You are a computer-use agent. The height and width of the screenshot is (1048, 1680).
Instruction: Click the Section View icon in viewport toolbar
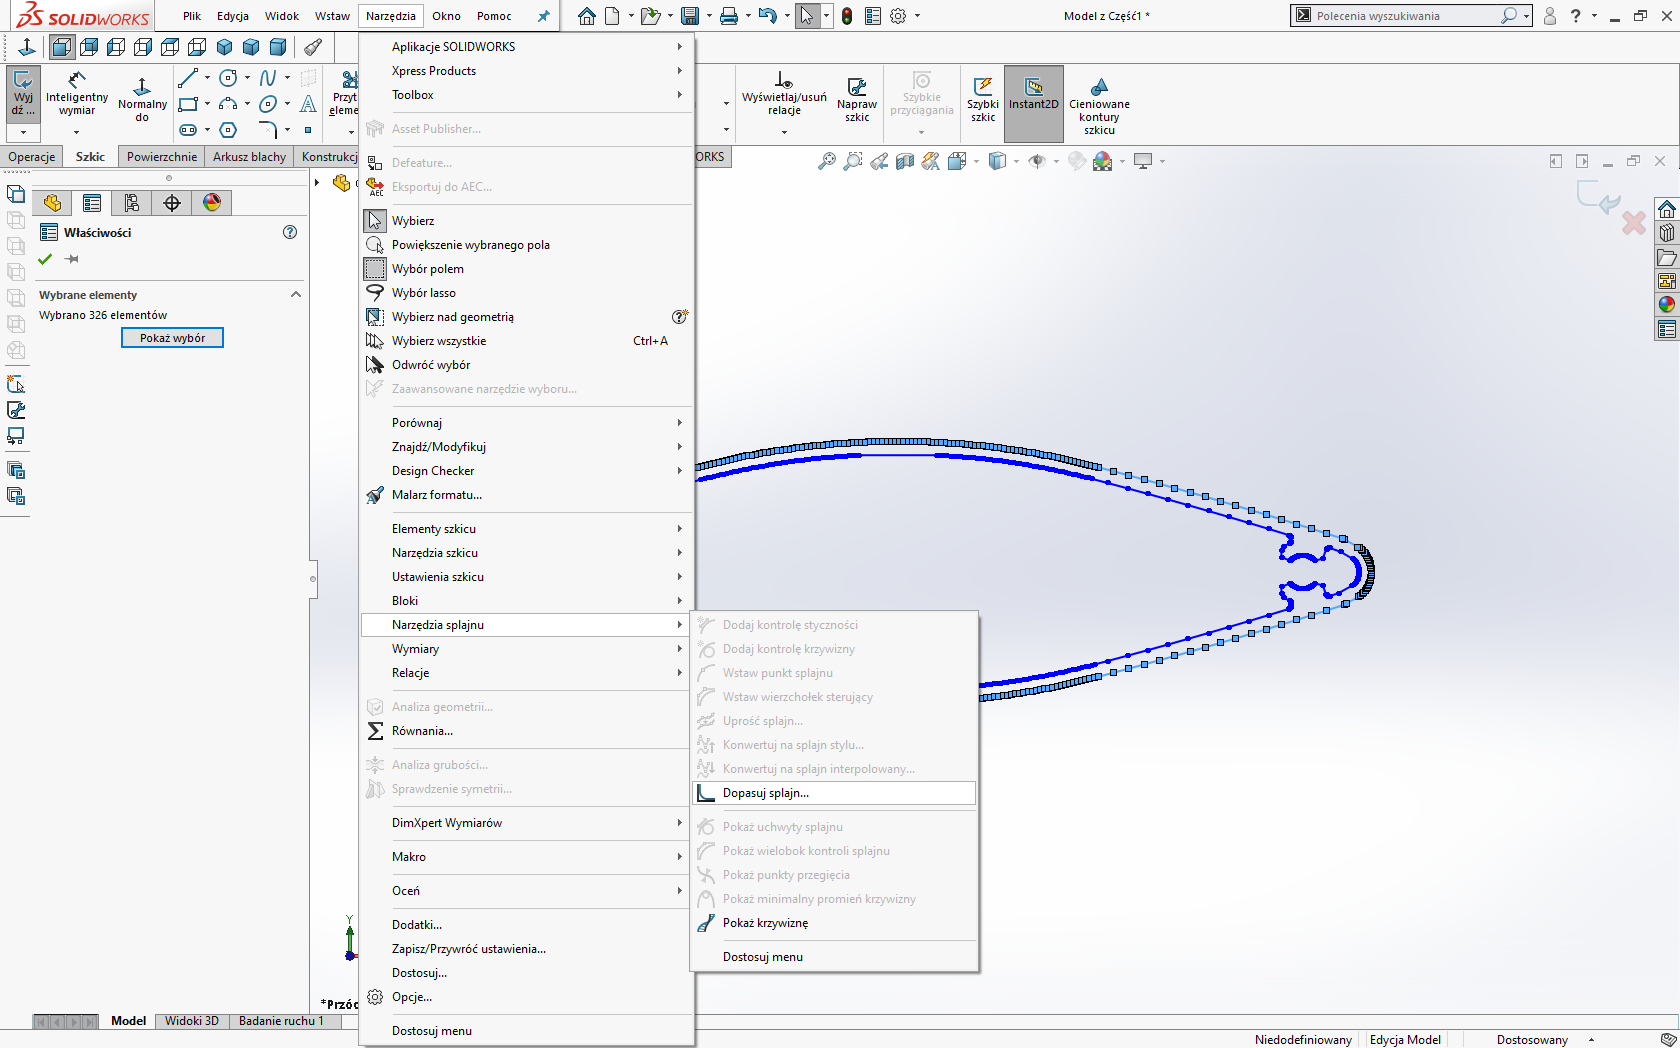click(x=905, y=161)
